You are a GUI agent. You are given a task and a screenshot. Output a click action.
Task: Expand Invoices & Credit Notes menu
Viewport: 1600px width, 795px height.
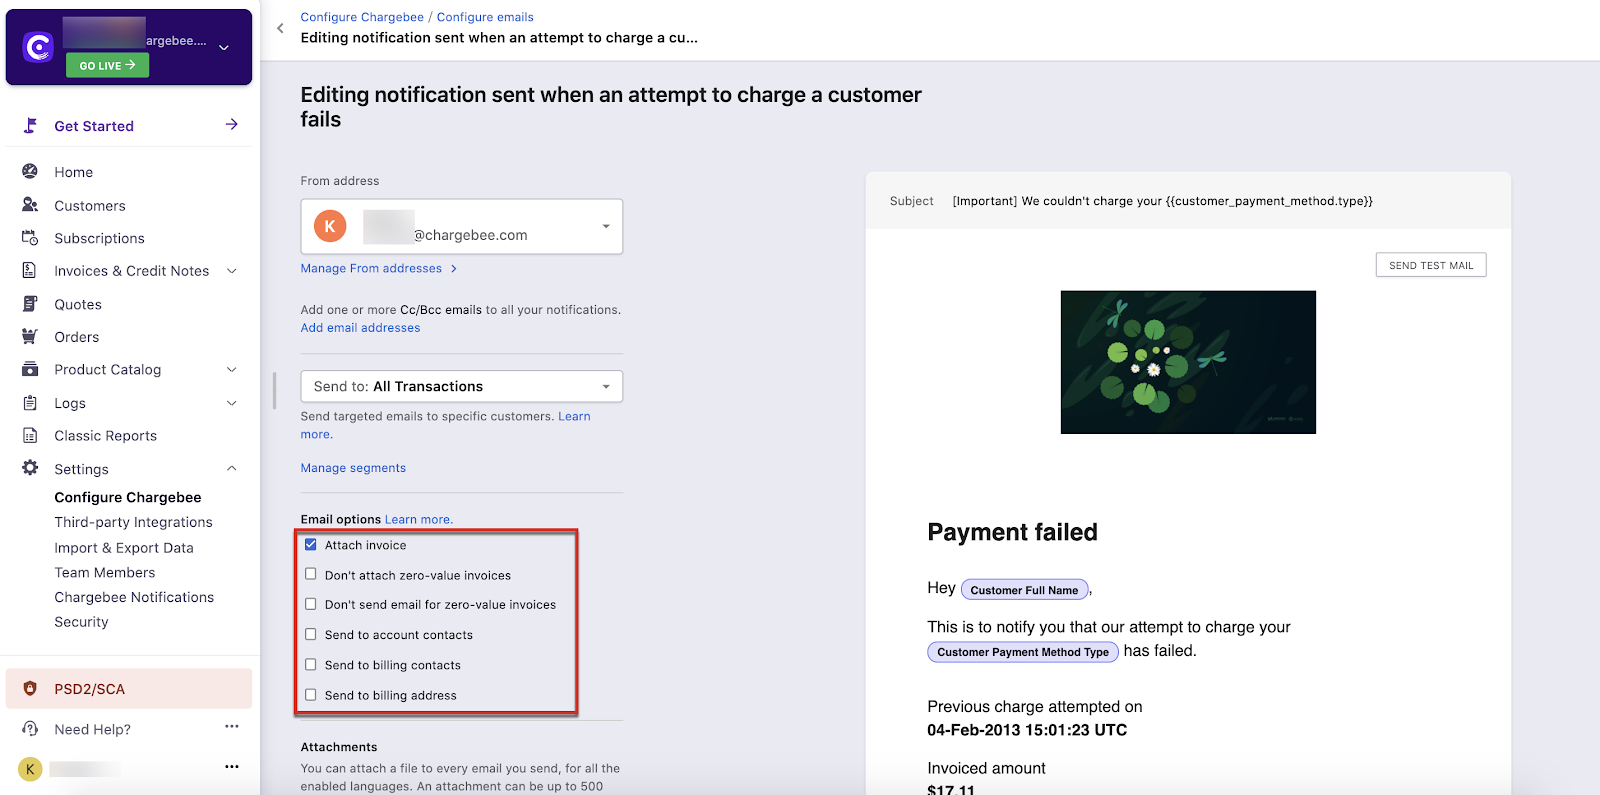coord(231,271)
